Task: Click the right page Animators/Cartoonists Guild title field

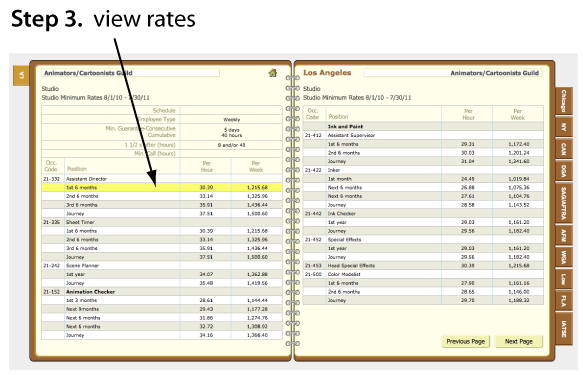Action: click(x=452, y=73)
